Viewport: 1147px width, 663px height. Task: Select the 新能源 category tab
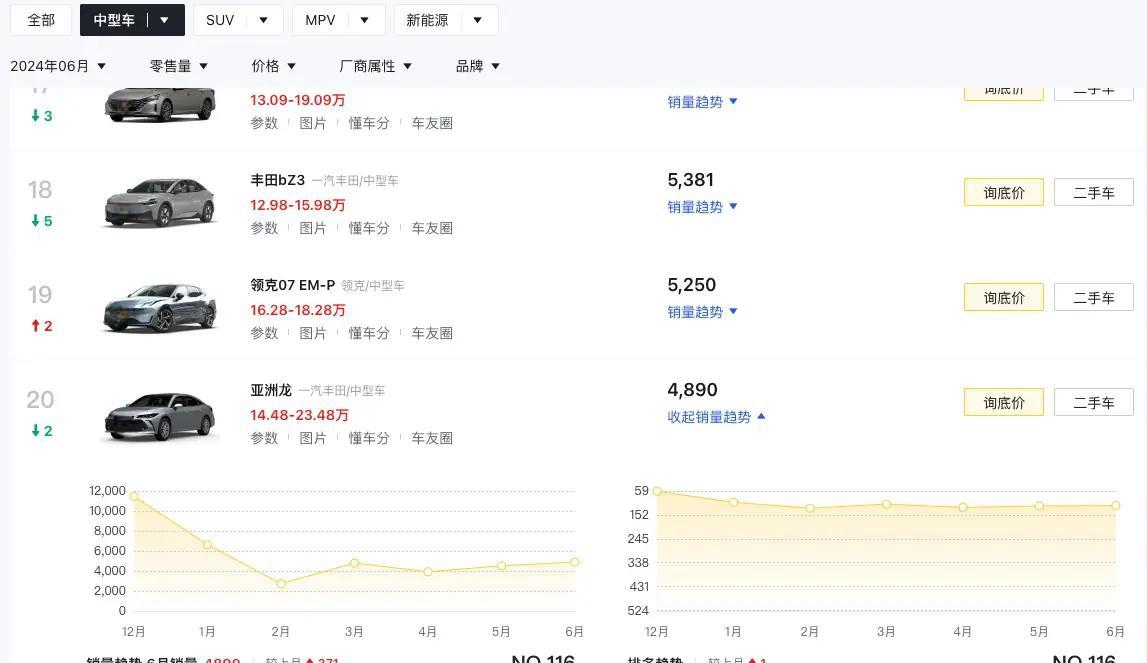point(427,20)
